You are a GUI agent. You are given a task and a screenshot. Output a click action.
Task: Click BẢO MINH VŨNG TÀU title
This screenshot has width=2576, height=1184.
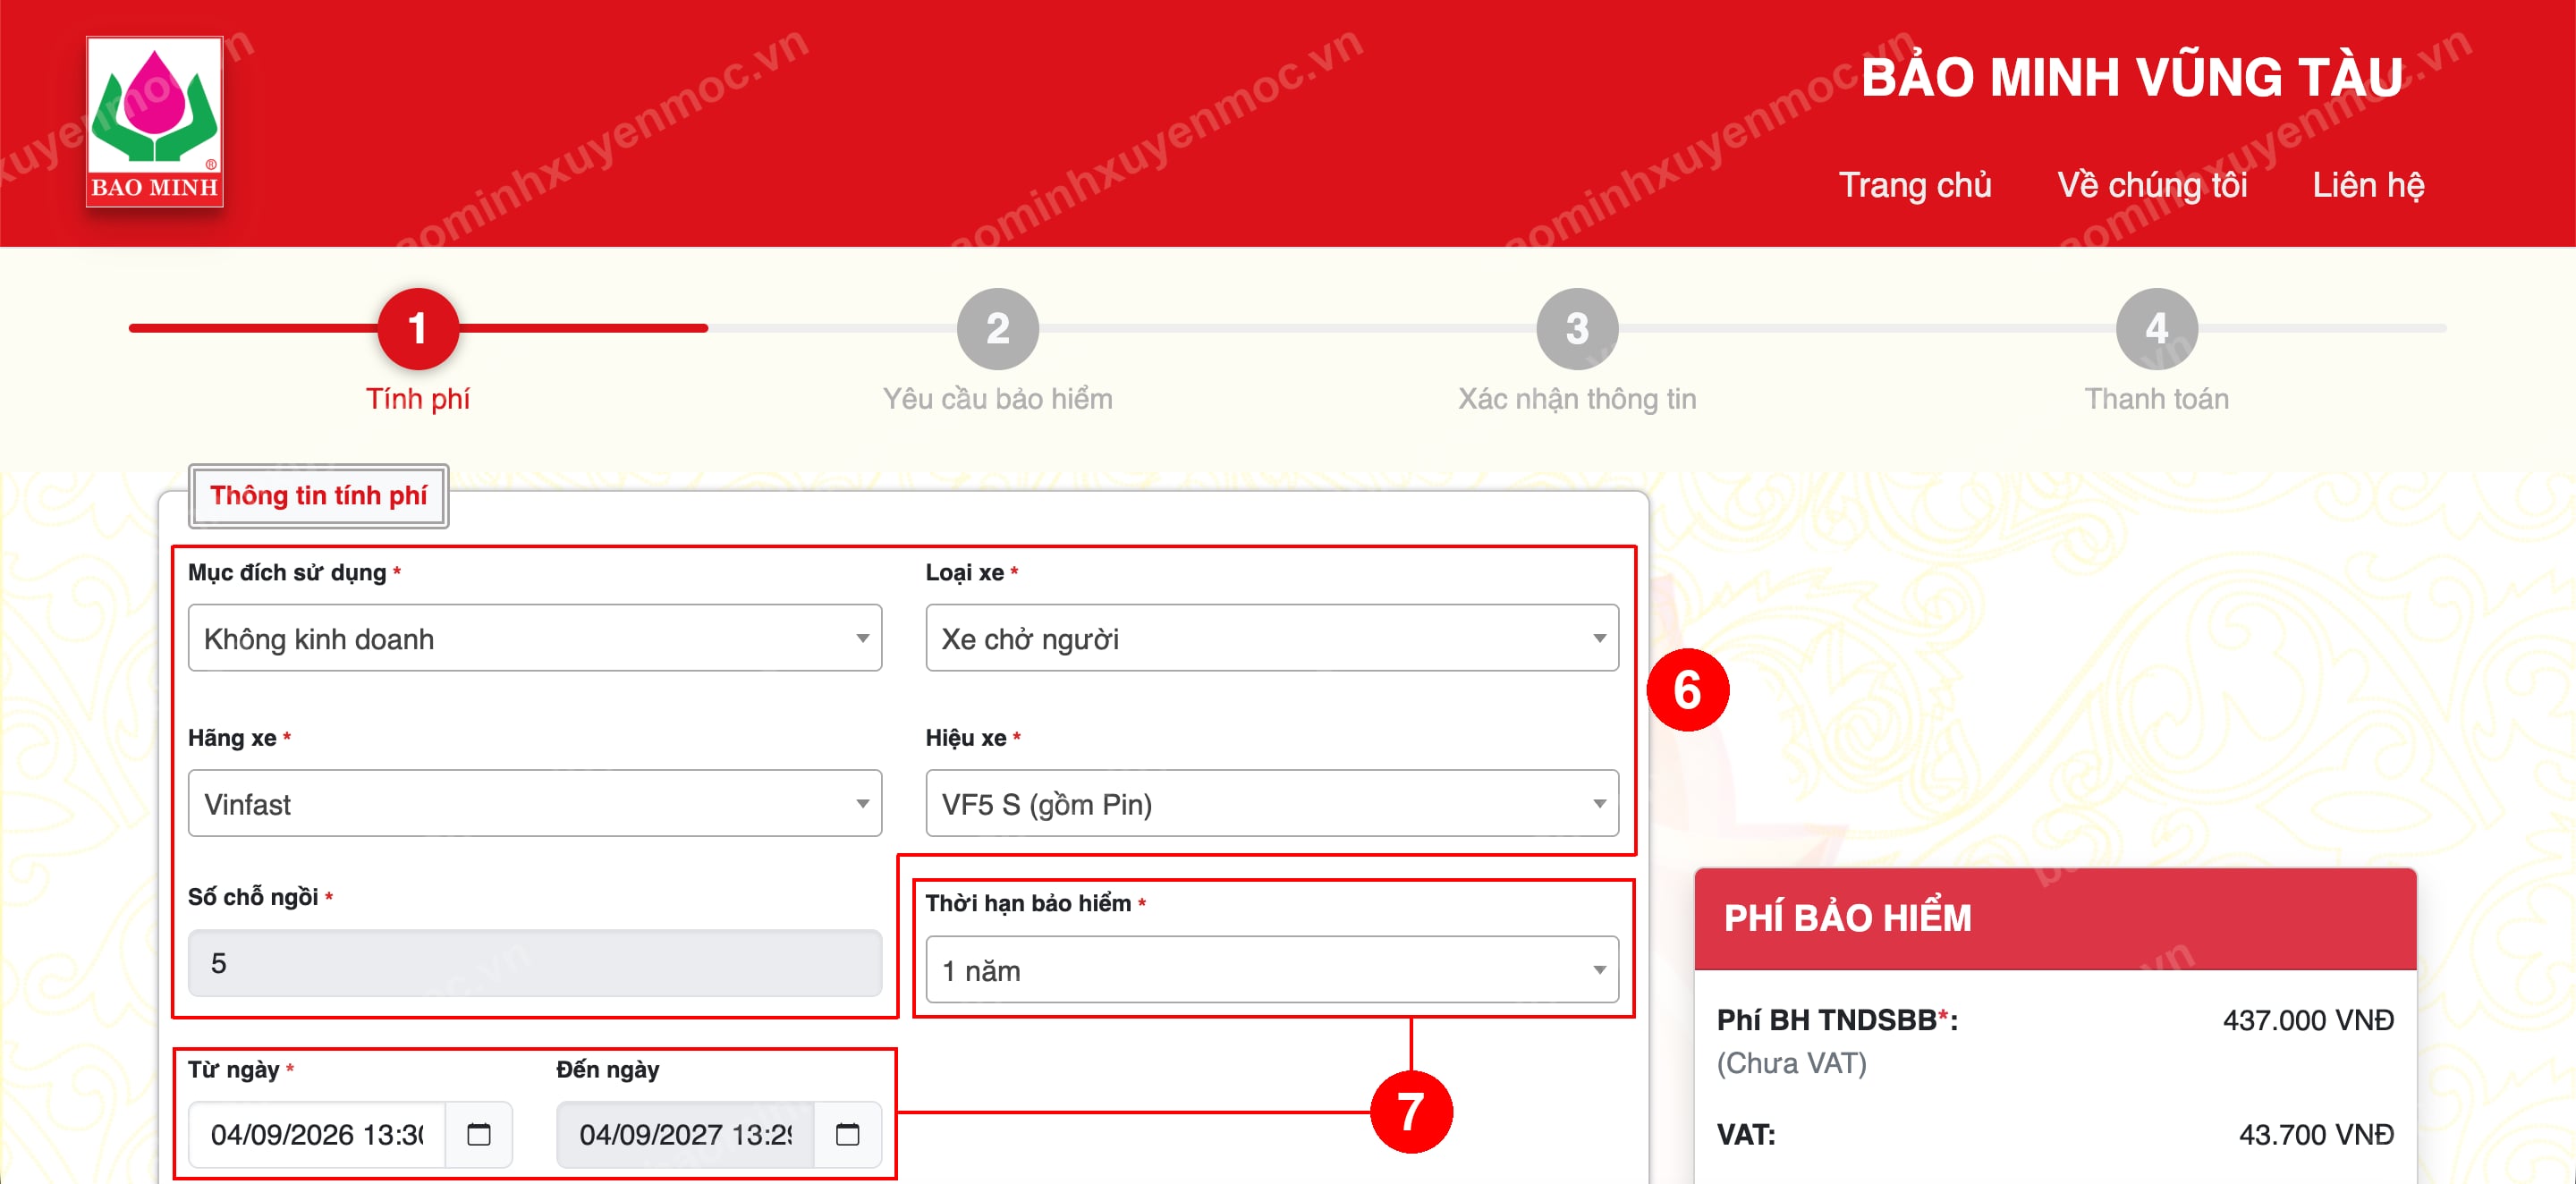coord(2132,78)
